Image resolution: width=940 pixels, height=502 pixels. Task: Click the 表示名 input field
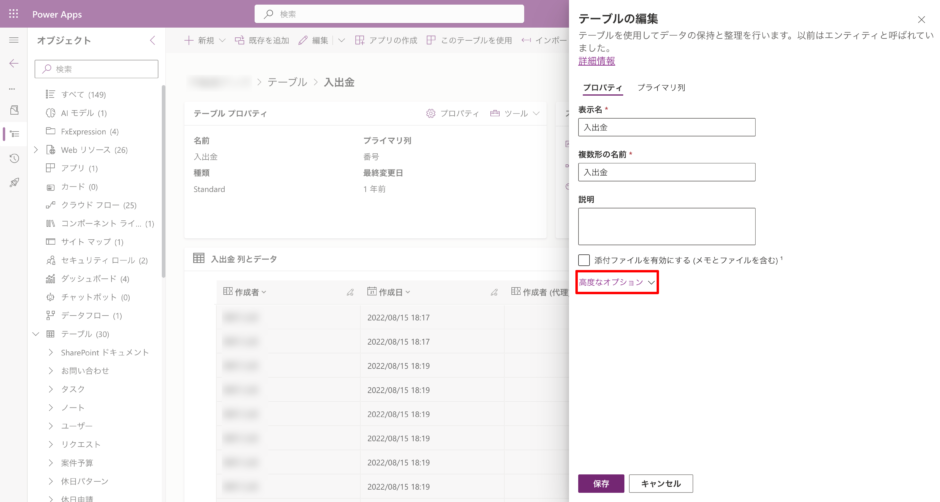click(666, 127)
